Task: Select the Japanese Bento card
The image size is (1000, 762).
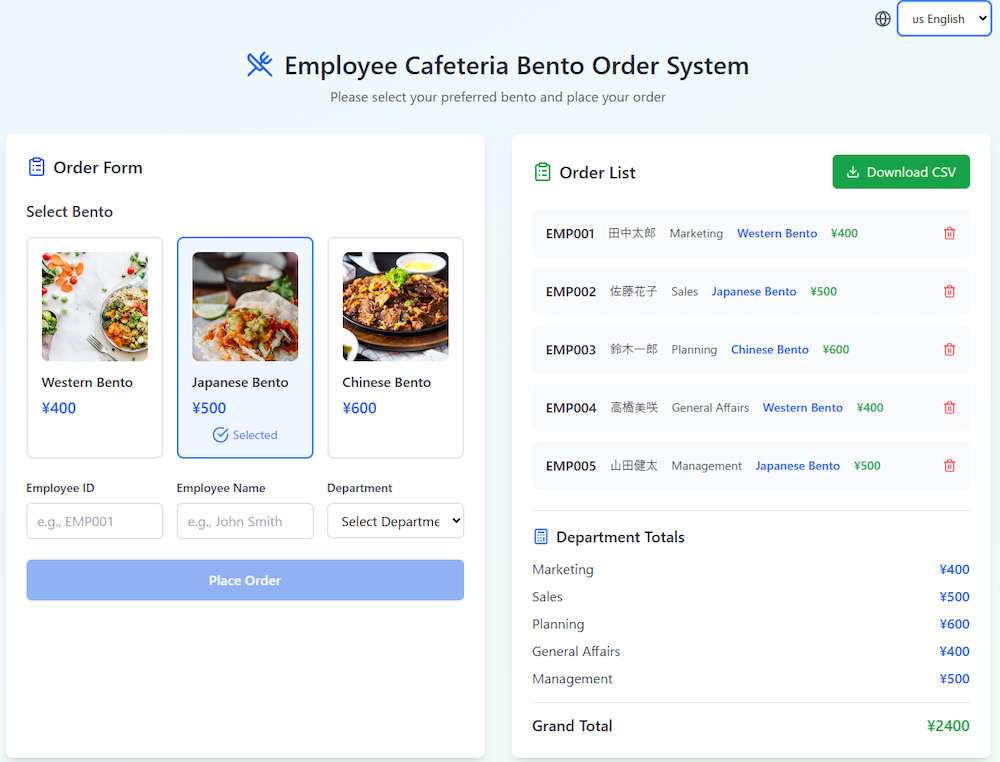Action: (245, 347)
